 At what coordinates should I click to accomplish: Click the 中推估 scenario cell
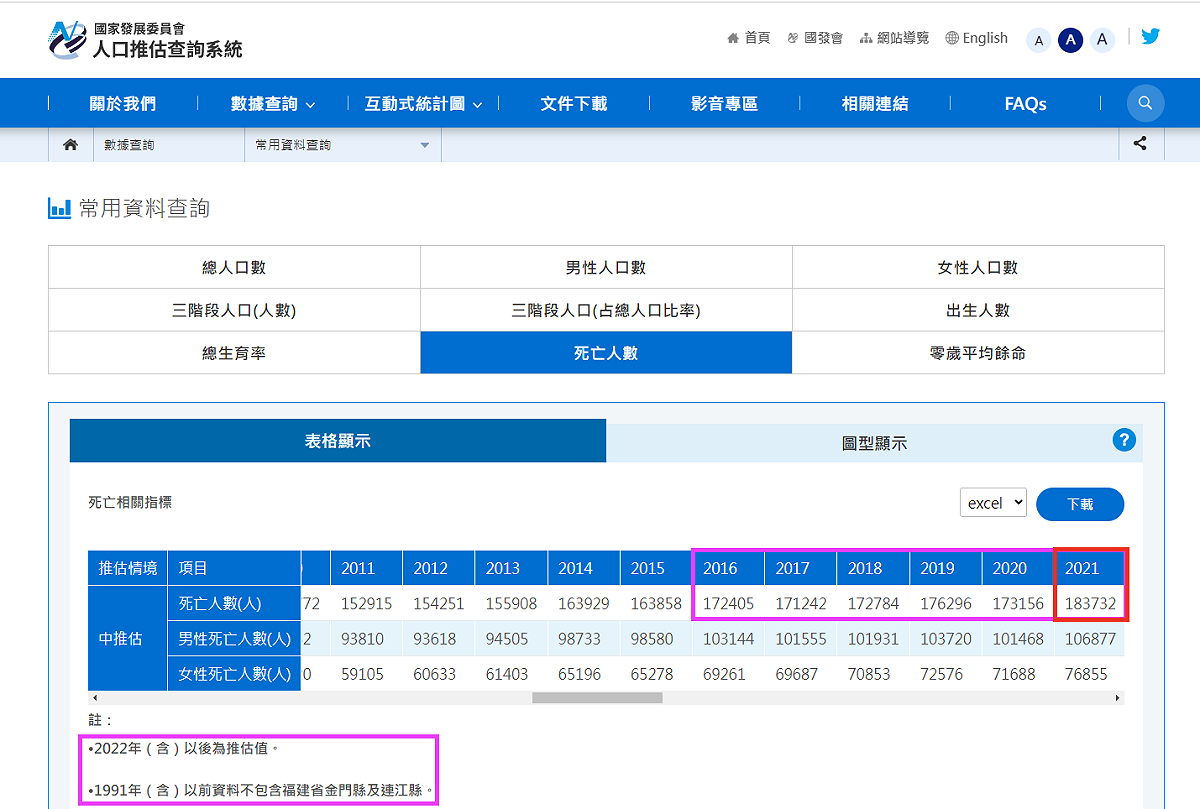pos(127,638)
